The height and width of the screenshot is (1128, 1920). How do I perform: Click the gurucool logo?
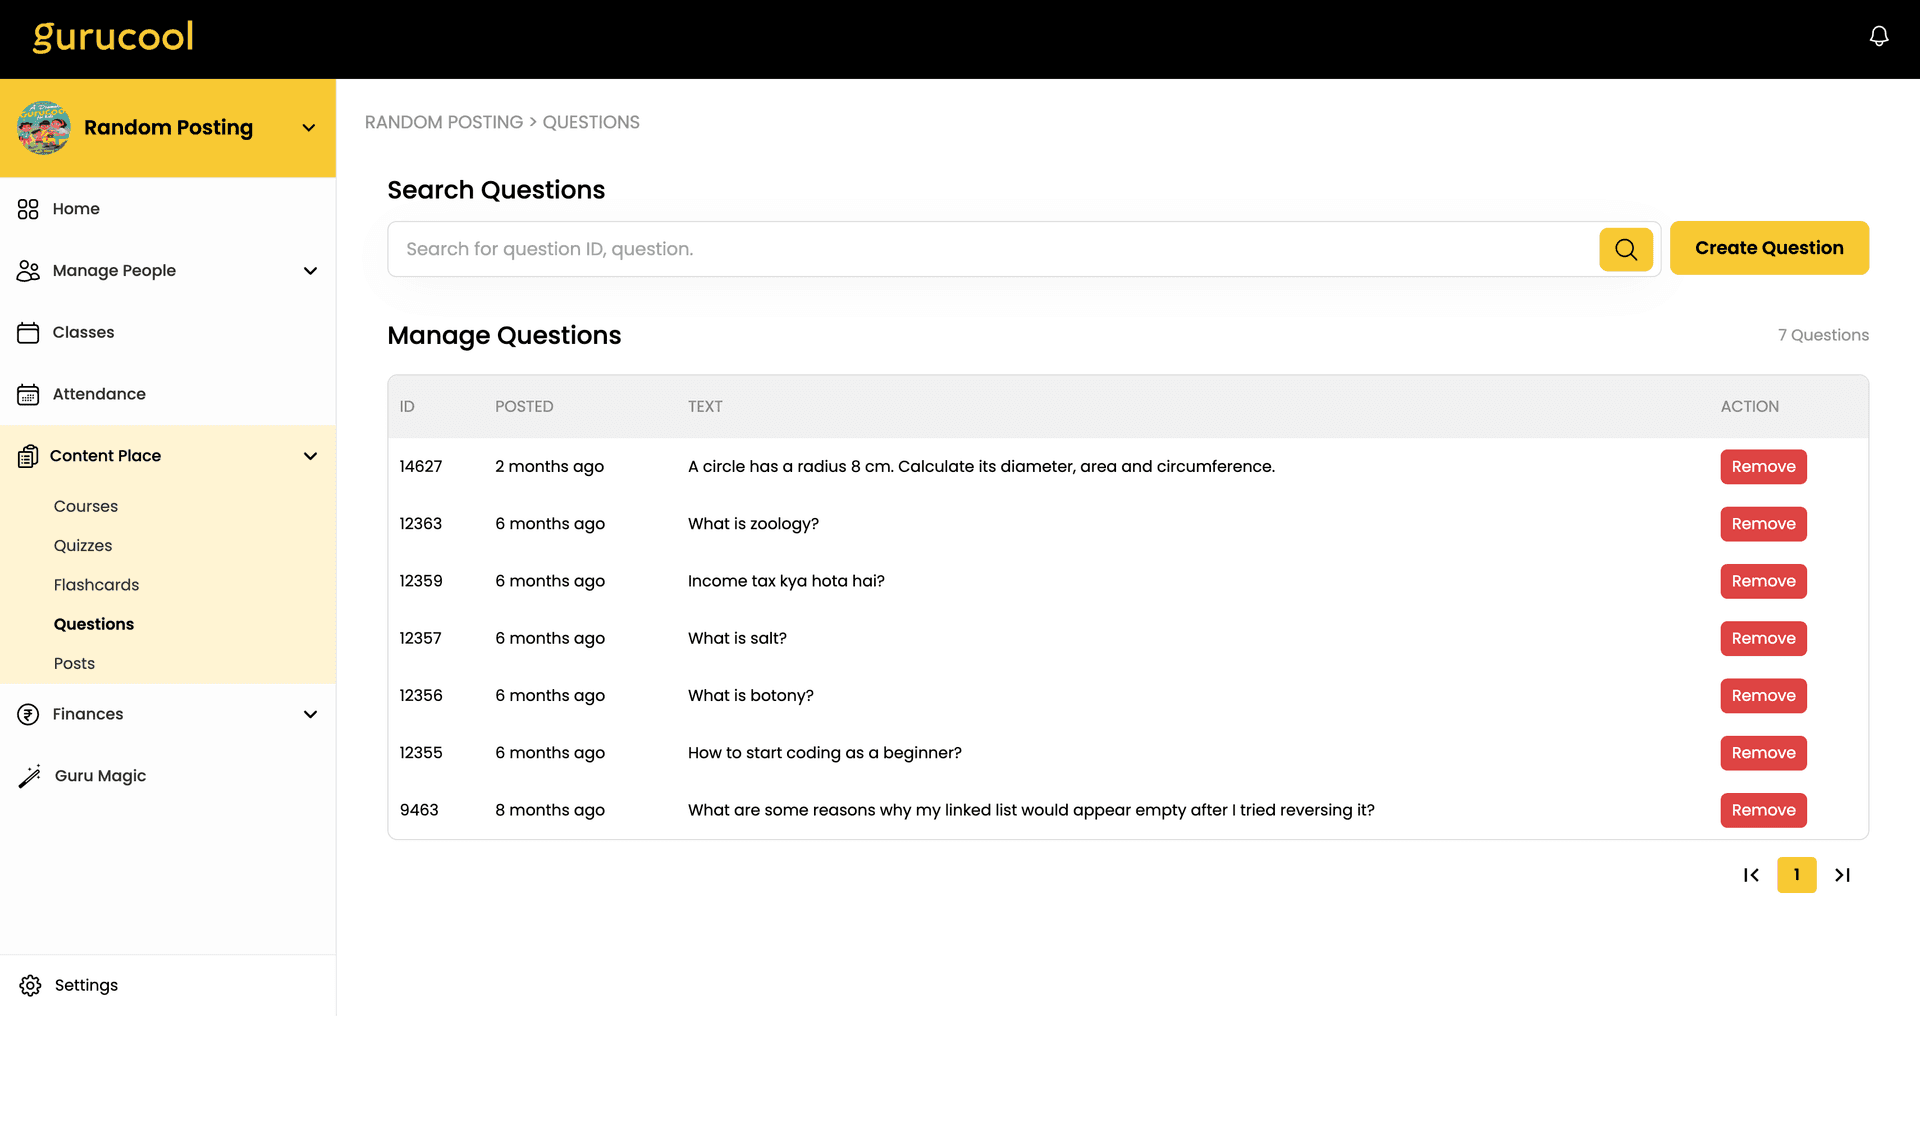113,37
